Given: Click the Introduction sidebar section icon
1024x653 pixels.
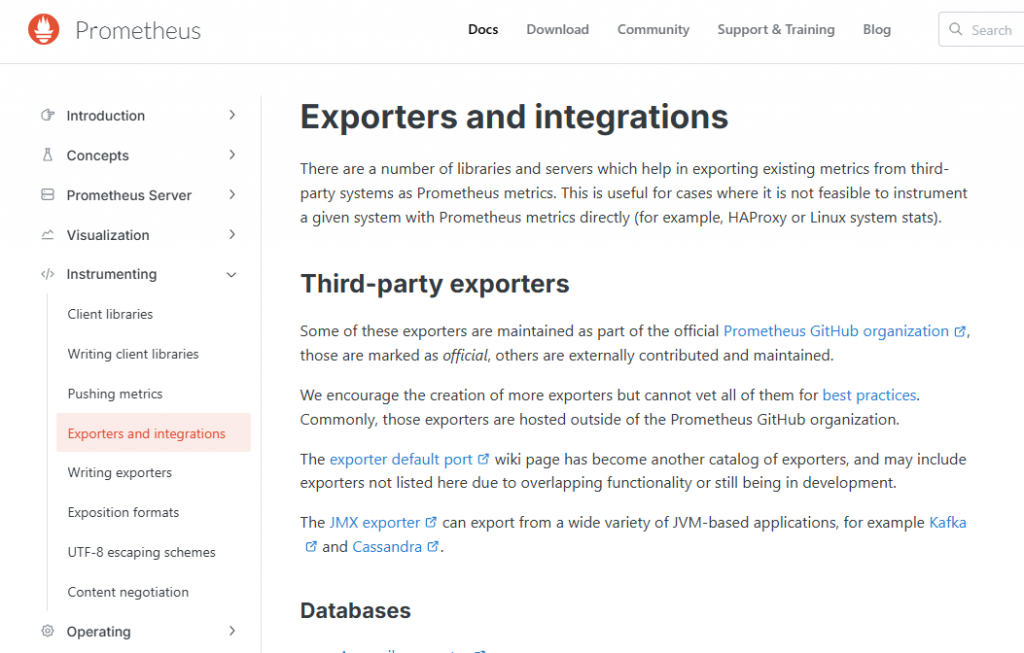Looking at the screenshot, I should (47, 115).
